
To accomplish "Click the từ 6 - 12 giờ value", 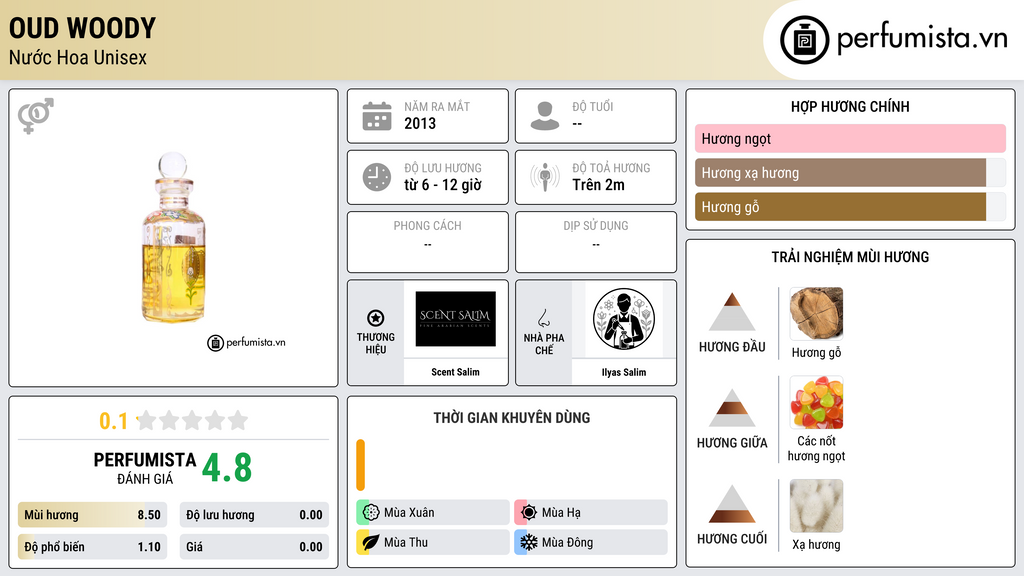I will tap(443, 185).
